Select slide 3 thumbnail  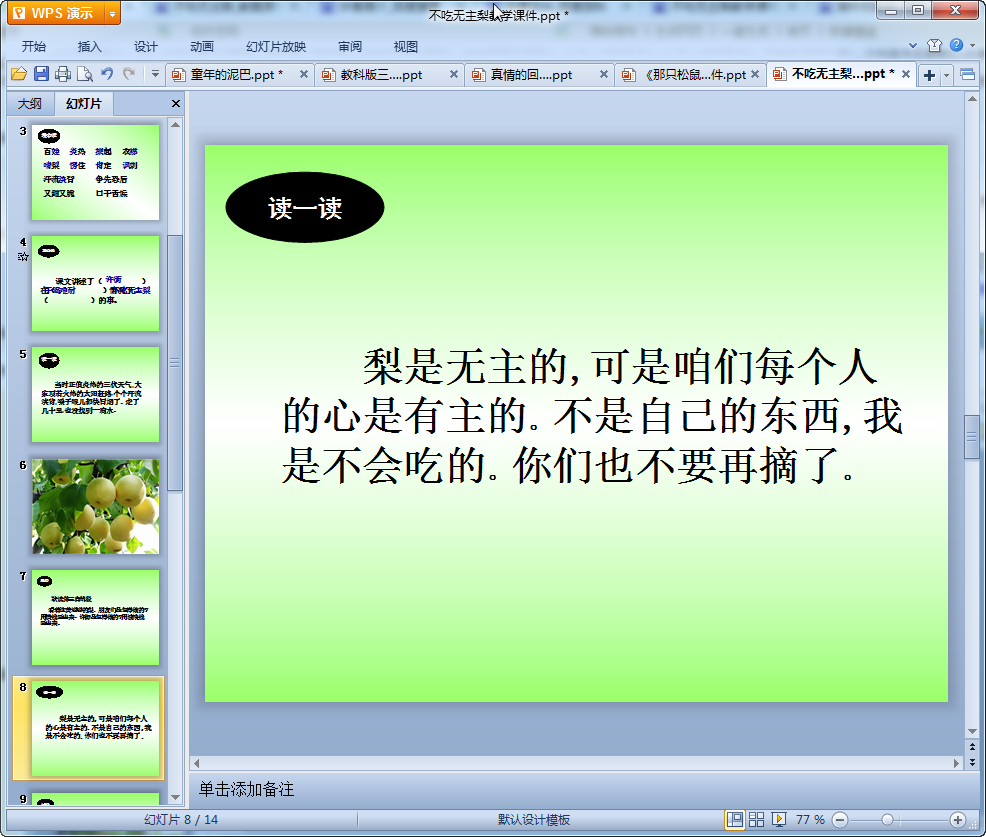coord(96,172)
